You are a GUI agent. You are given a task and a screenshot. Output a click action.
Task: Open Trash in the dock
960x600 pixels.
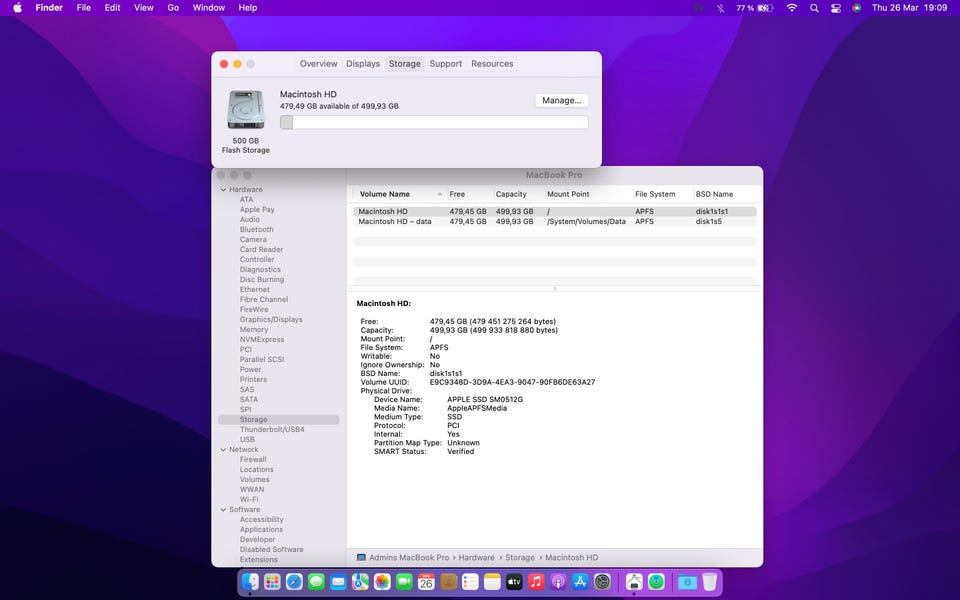[x=709, y=581]
